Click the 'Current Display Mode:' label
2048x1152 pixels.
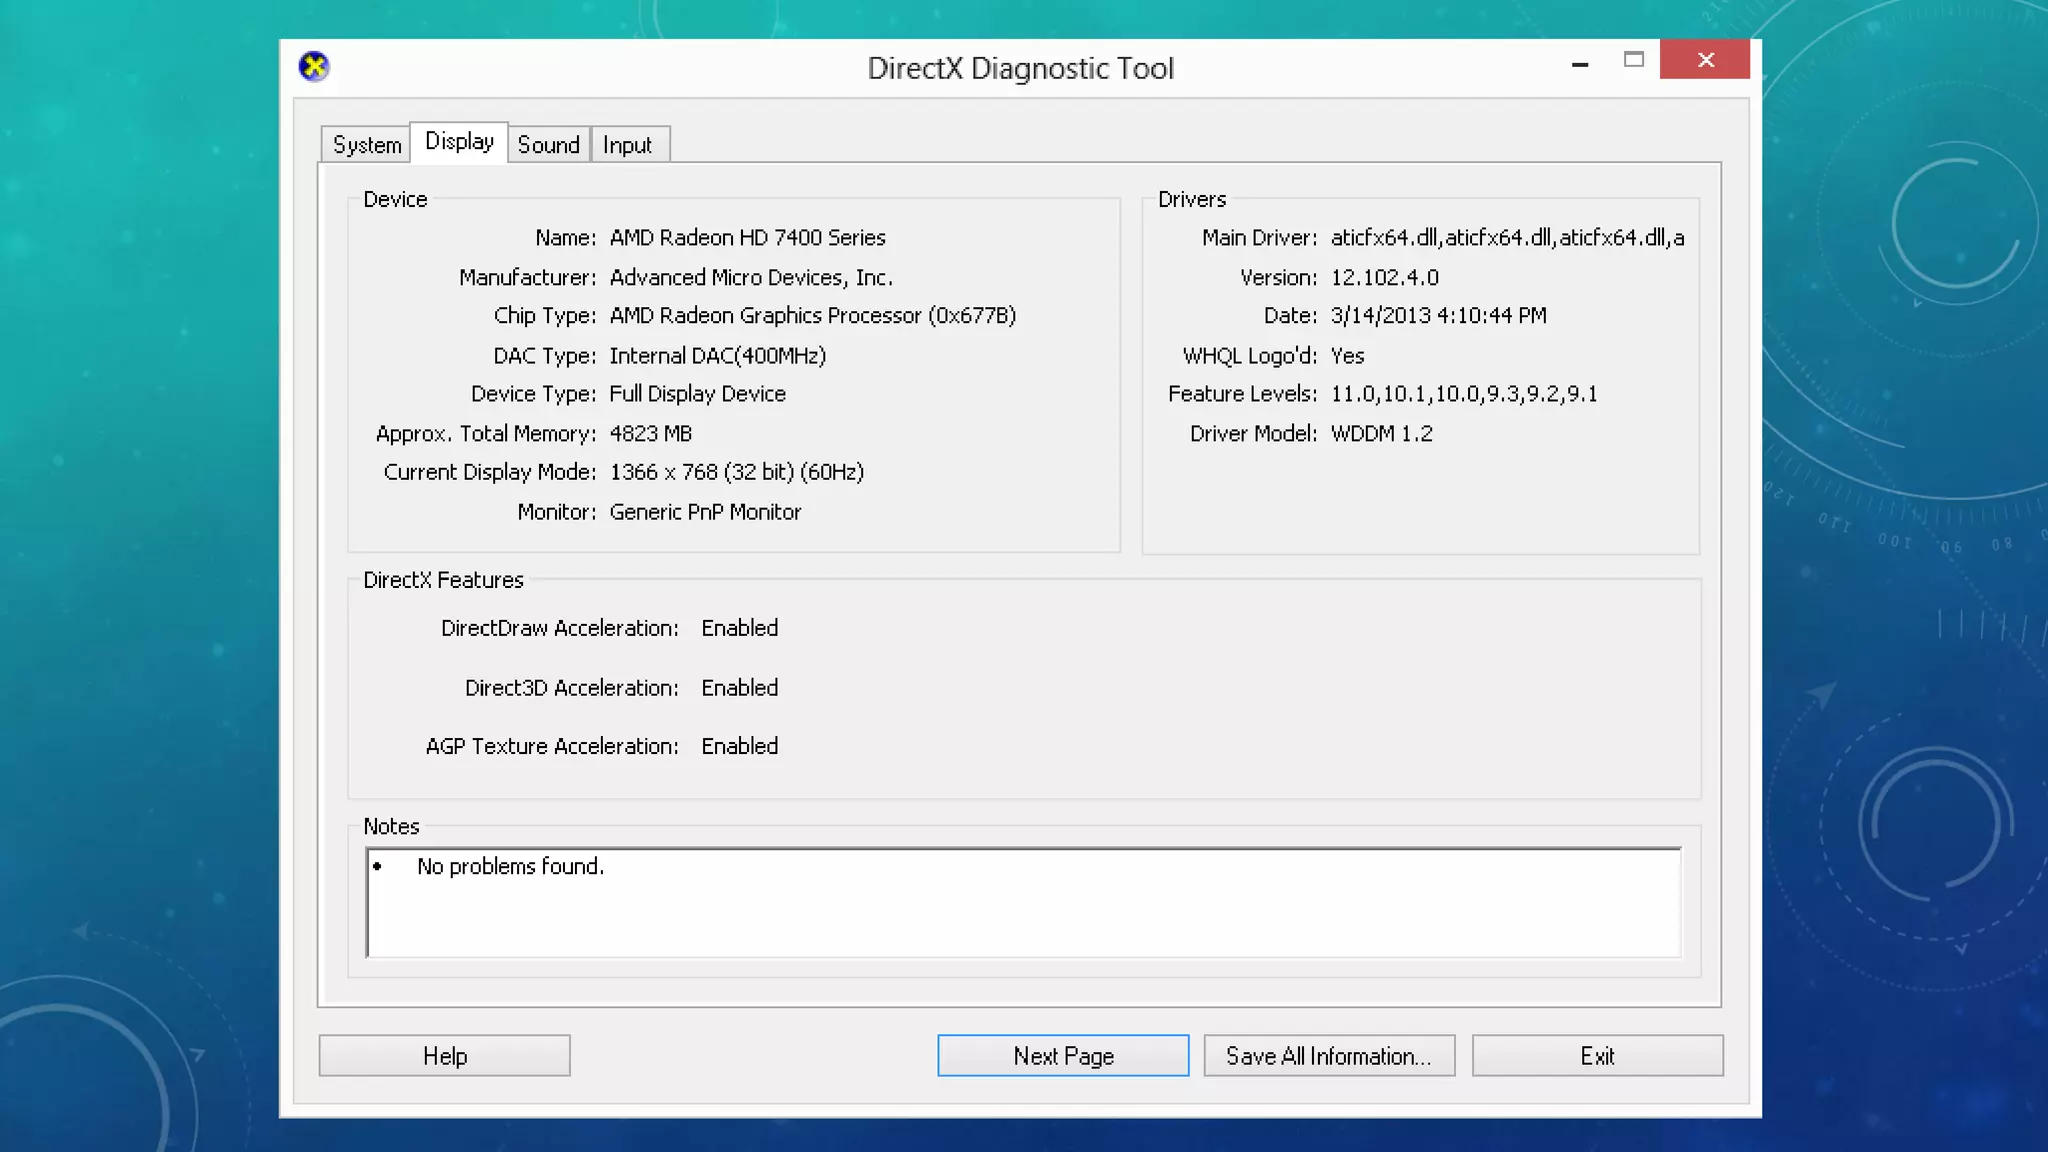click(490, 472)
